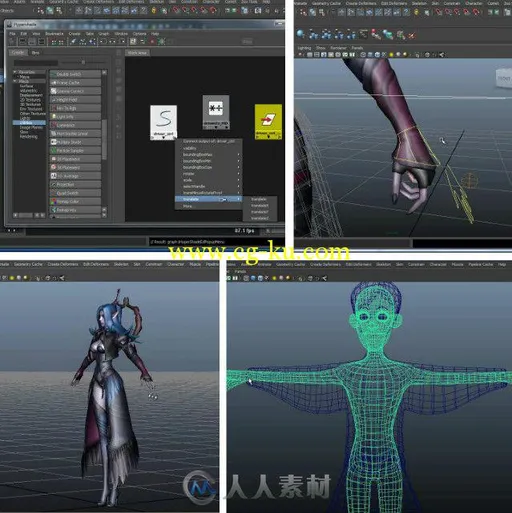512x513 pixels.
Task: Create a Double Switch node
Action: click(x=75, y=74)
